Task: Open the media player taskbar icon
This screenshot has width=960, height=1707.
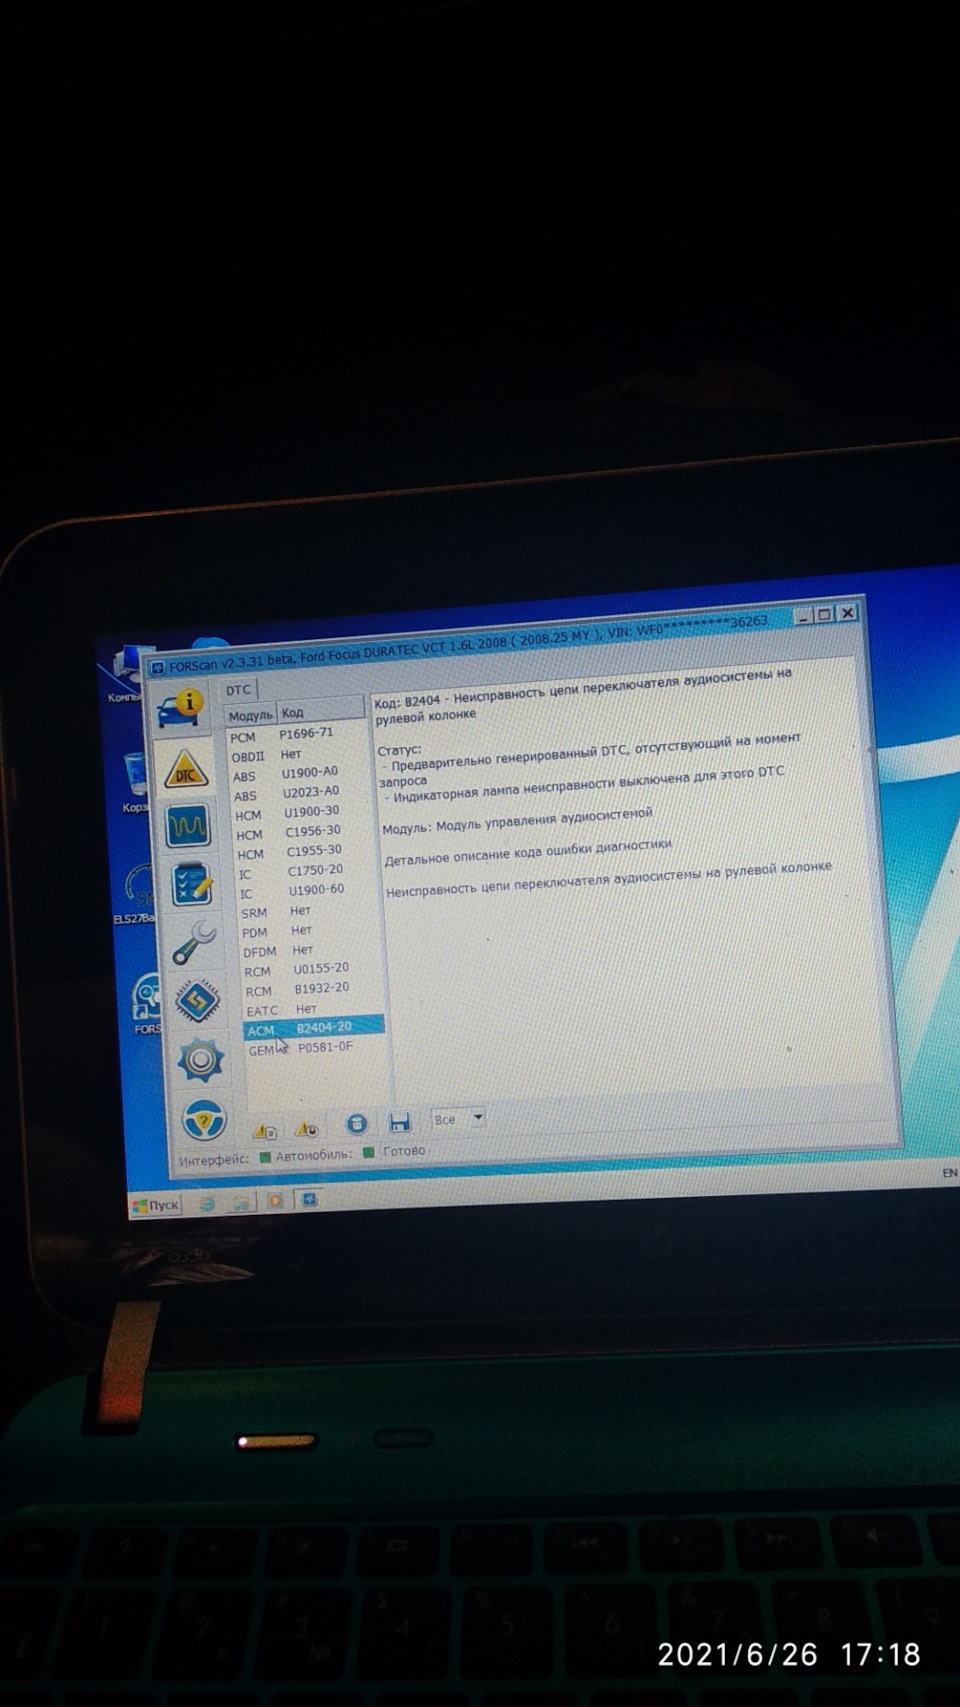Action: [x=274, y=1201]
